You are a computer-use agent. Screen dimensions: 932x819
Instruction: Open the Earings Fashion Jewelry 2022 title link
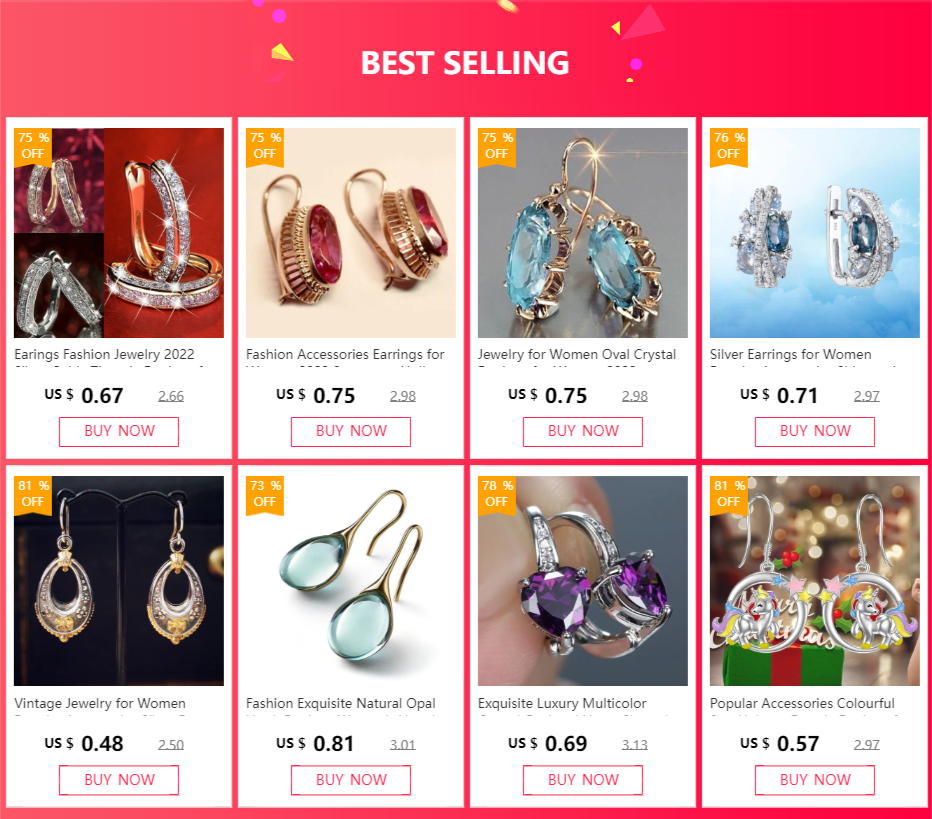pyautogui.click(x=105, y=357)
